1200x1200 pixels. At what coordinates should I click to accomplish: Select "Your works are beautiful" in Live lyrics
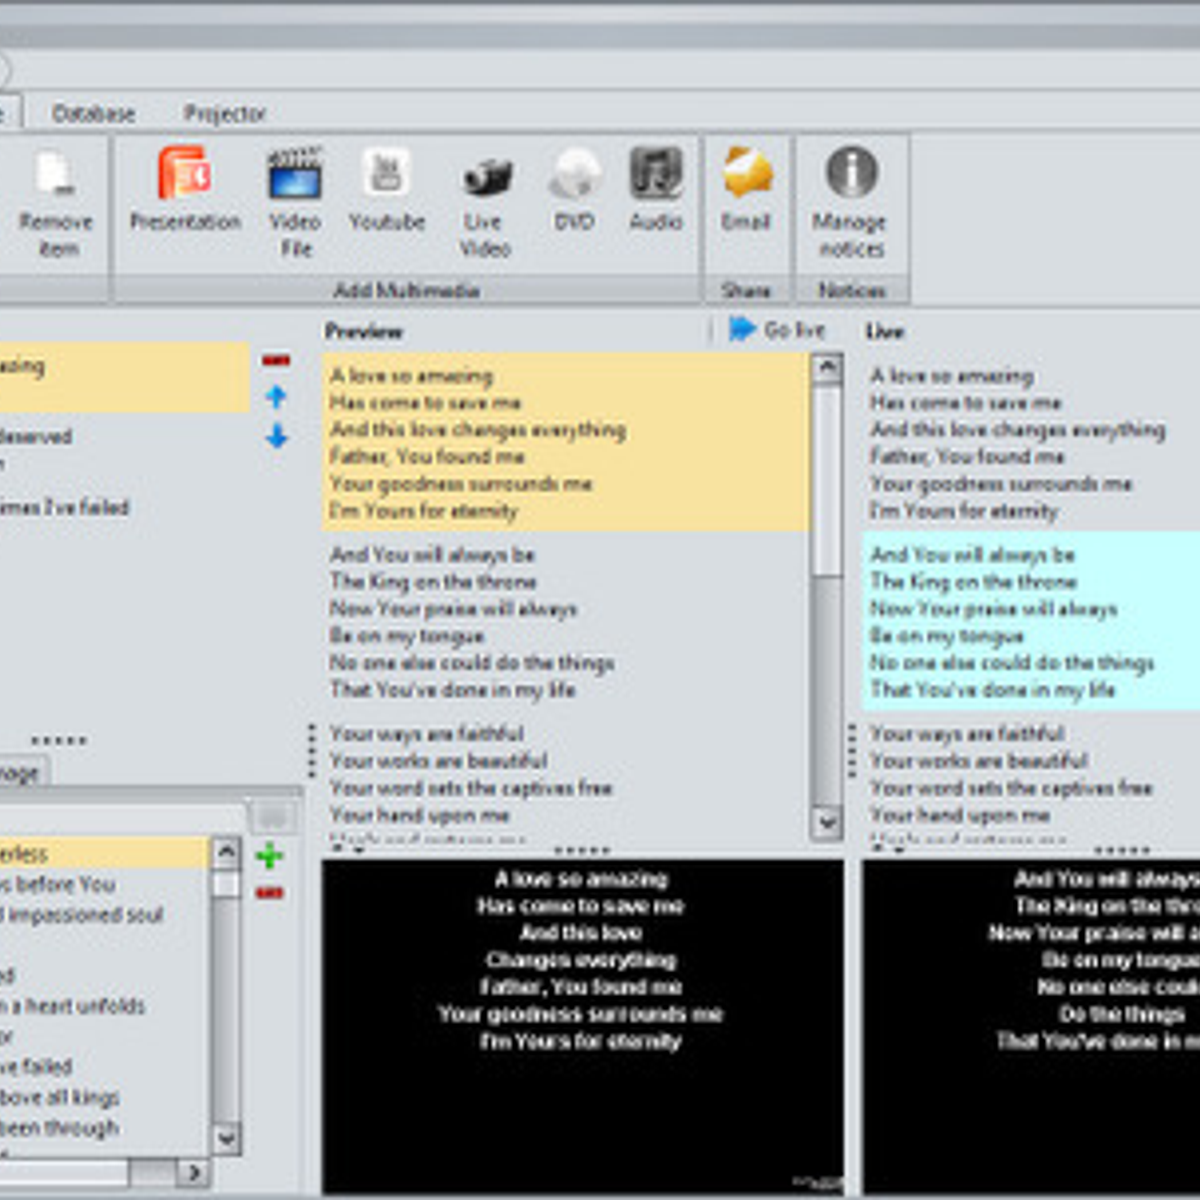(979, 761)
